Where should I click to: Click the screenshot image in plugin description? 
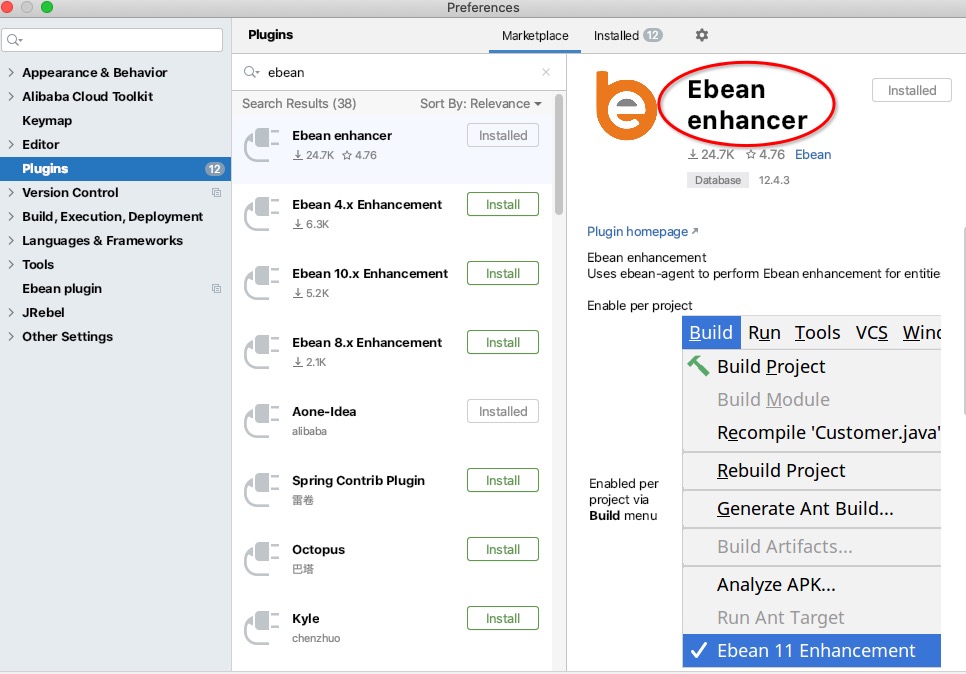click(811, 492)
